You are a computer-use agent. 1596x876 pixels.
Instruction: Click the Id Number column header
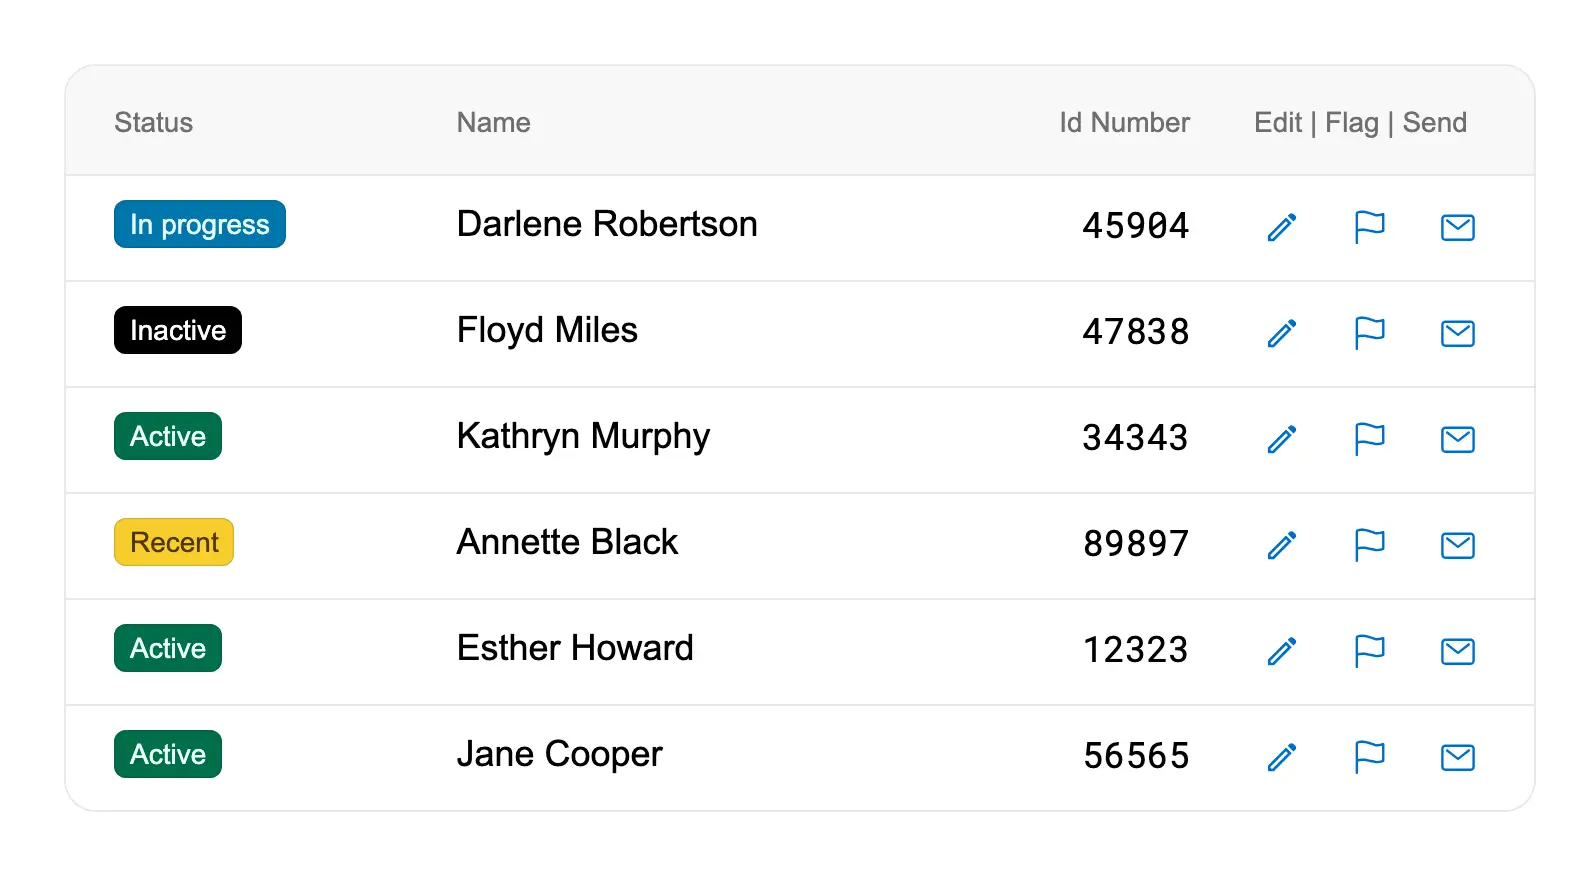click(x=1124, y=122)
